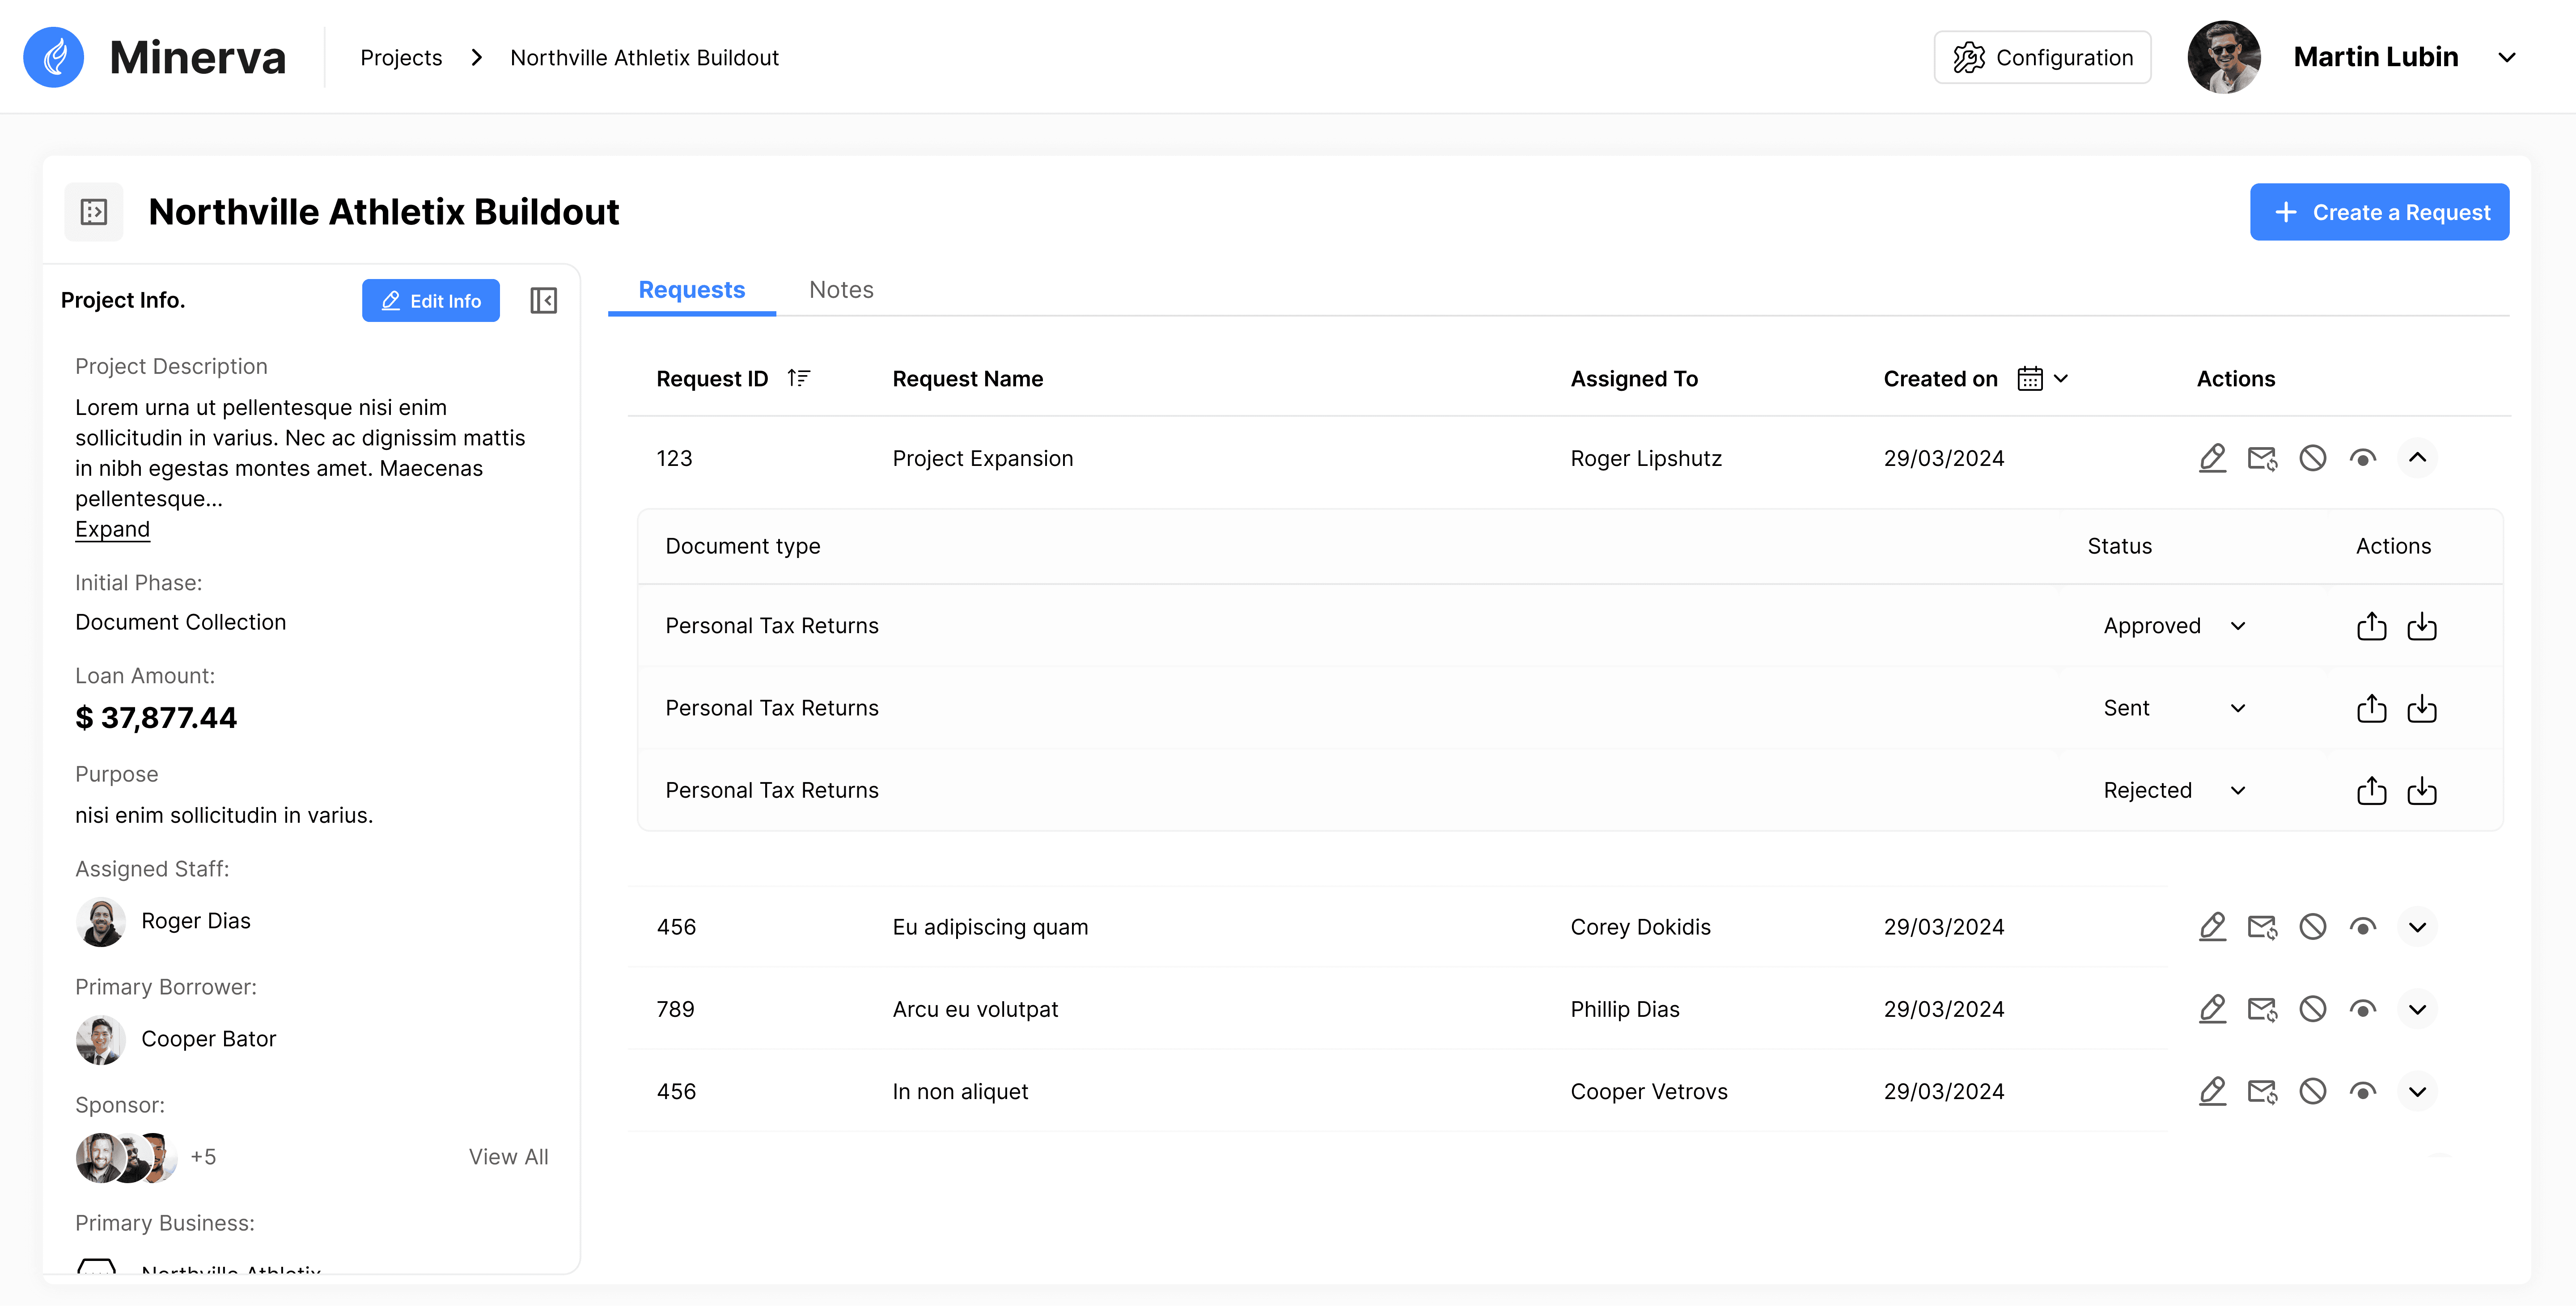Click the panel icon beside project title
This screenshot has width=2576, height=1307.
pyautogui.click(x=94, y=212)
